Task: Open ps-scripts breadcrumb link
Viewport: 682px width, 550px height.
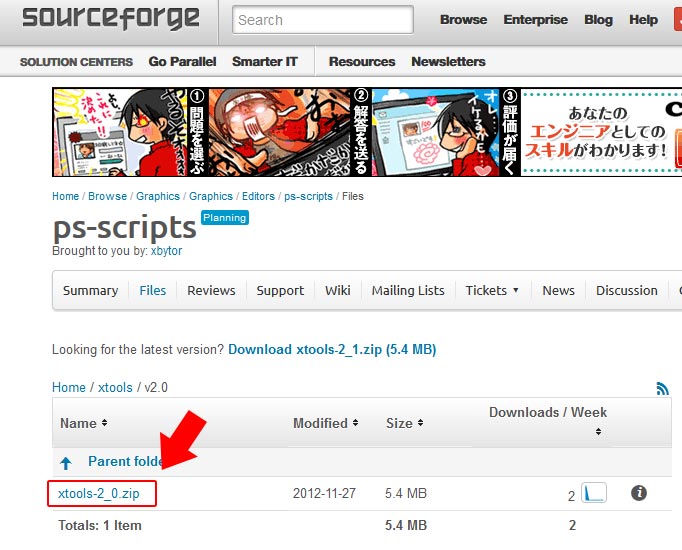Action: click(x=308, y=196)
